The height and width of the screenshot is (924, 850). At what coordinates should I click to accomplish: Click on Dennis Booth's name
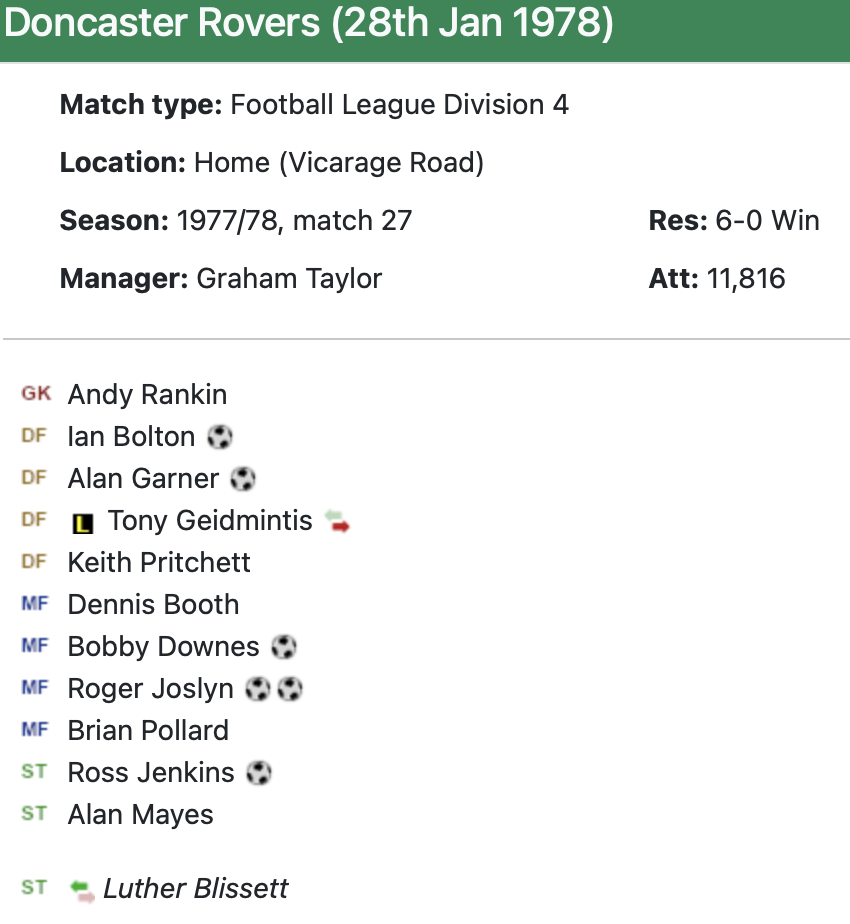(x=153, y=605)
